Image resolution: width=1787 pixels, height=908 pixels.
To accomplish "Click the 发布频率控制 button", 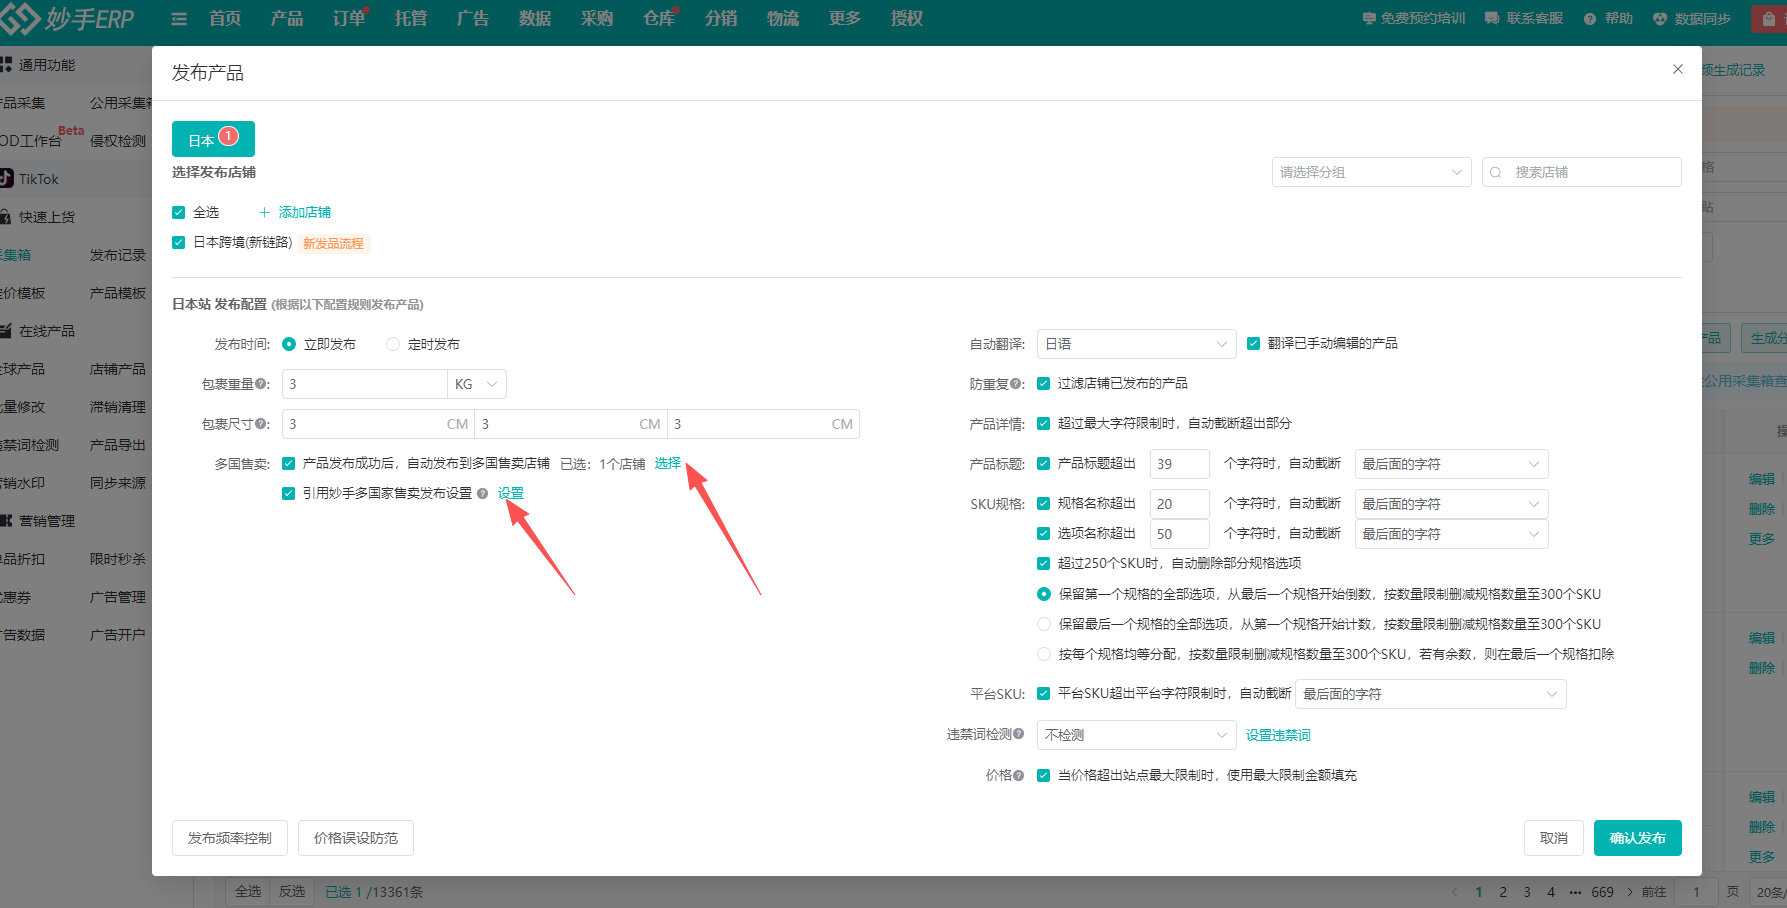I will coord(230,838).
